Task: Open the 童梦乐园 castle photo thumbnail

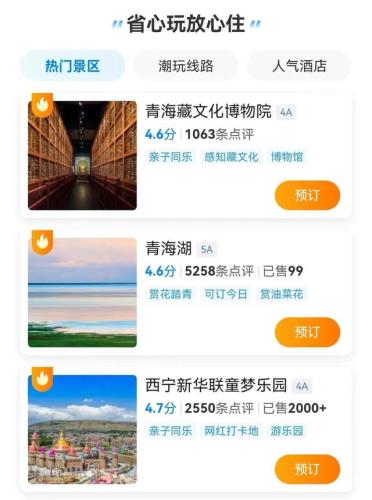Action: point(82,429)
